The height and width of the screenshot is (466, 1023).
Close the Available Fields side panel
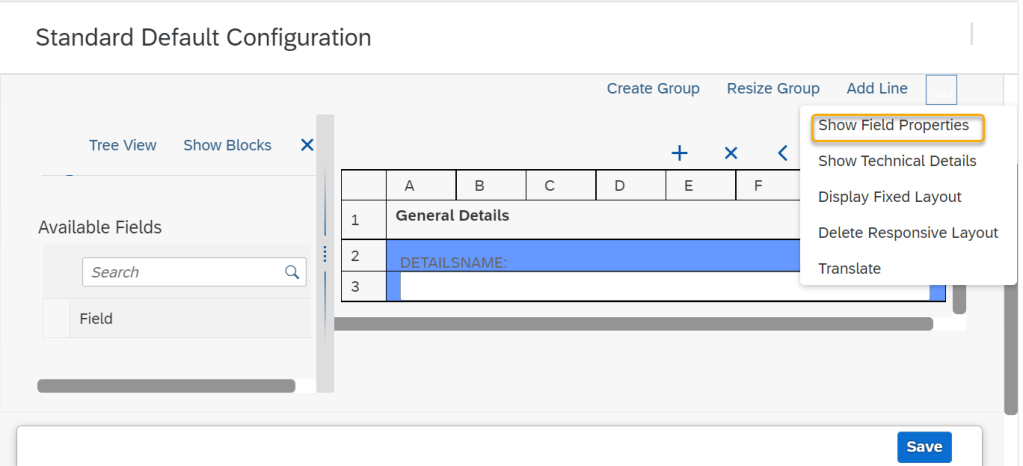coord(307,145)
